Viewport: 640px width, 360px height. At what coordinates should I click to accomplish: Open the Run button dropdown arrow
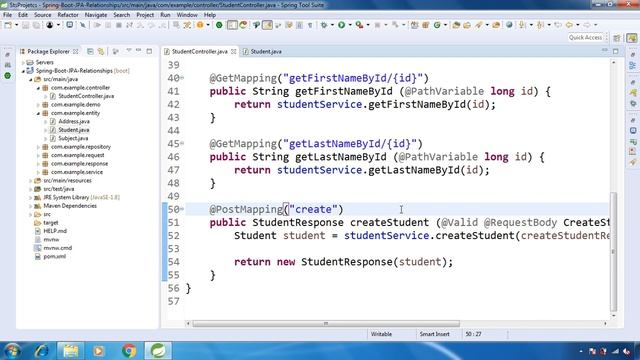coord(350,25)
